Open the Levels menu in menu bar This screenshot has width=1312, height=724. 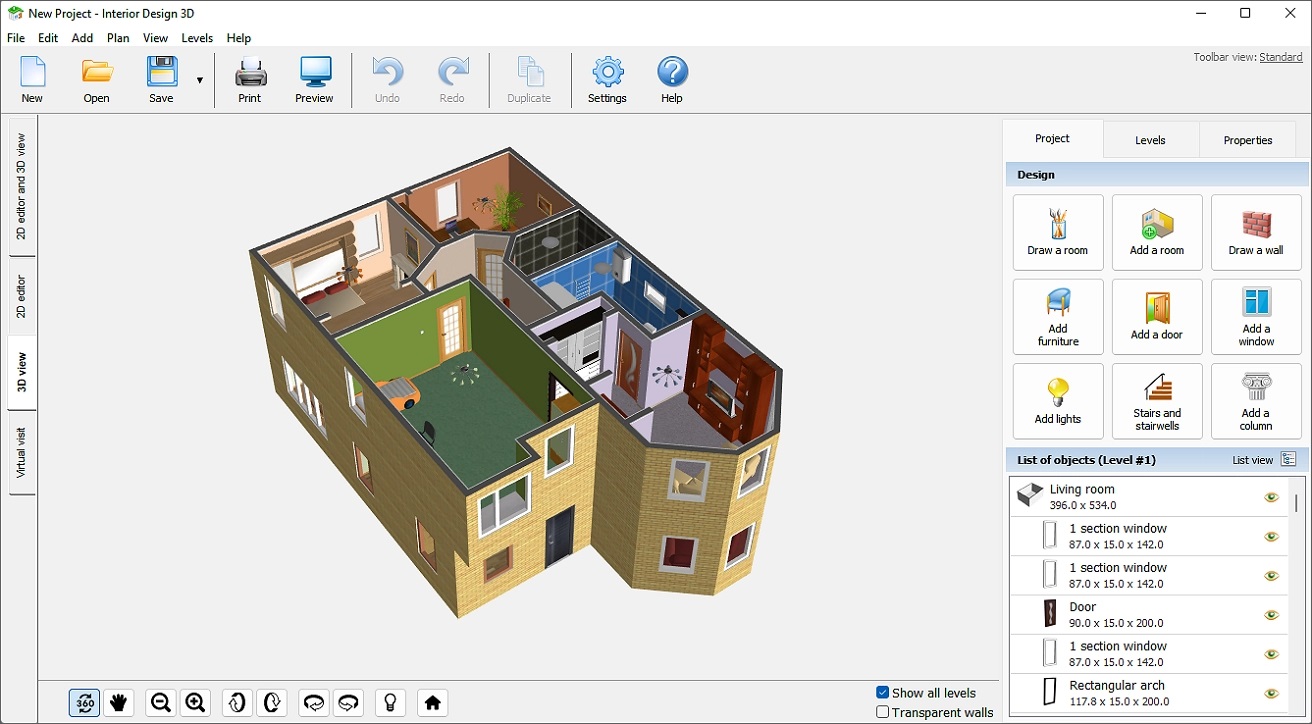tap(197, 38)
